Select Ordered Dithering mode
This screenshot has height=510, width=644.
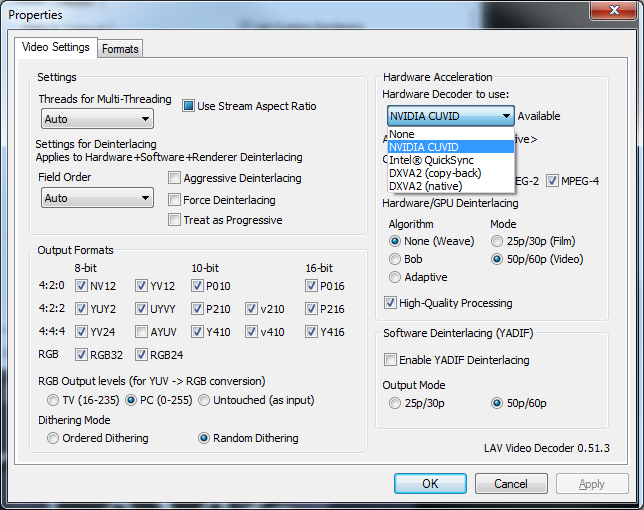pyautogui.click(x=53, y=438)
